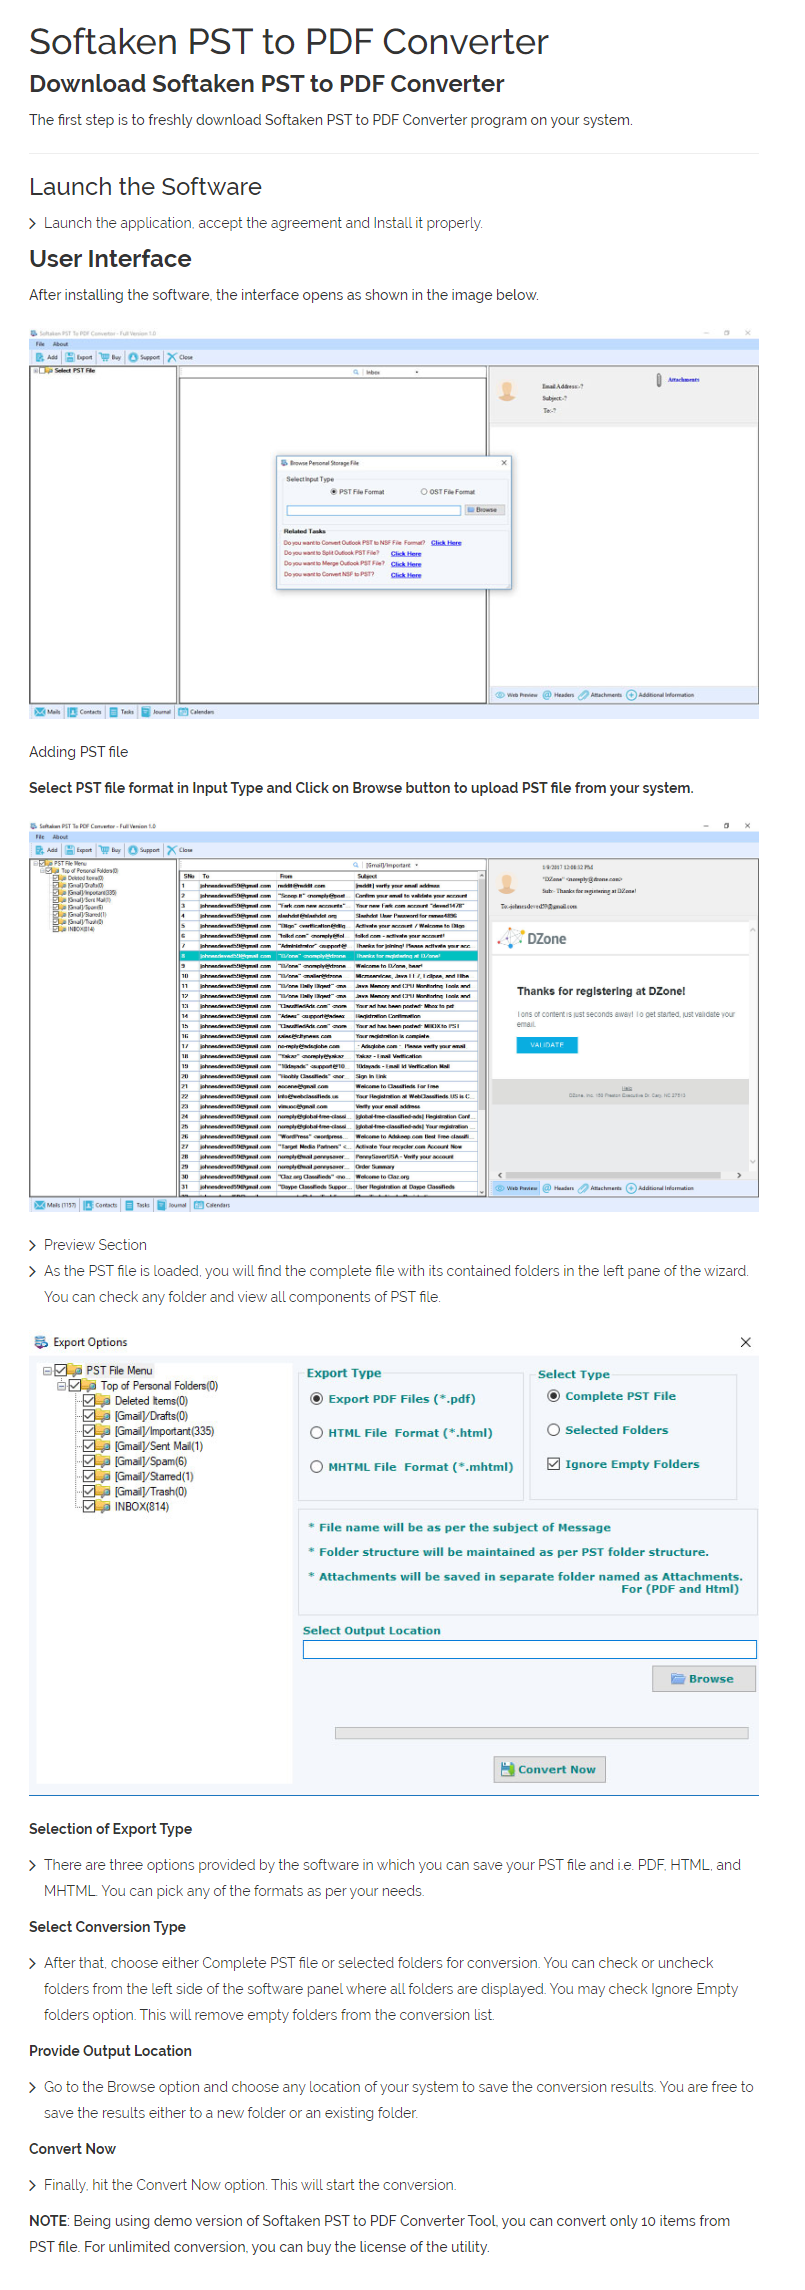Viewport: 805px width, 2290px height.
Task: Click the Convert Now button
Action: click(x=549, y=1768)
